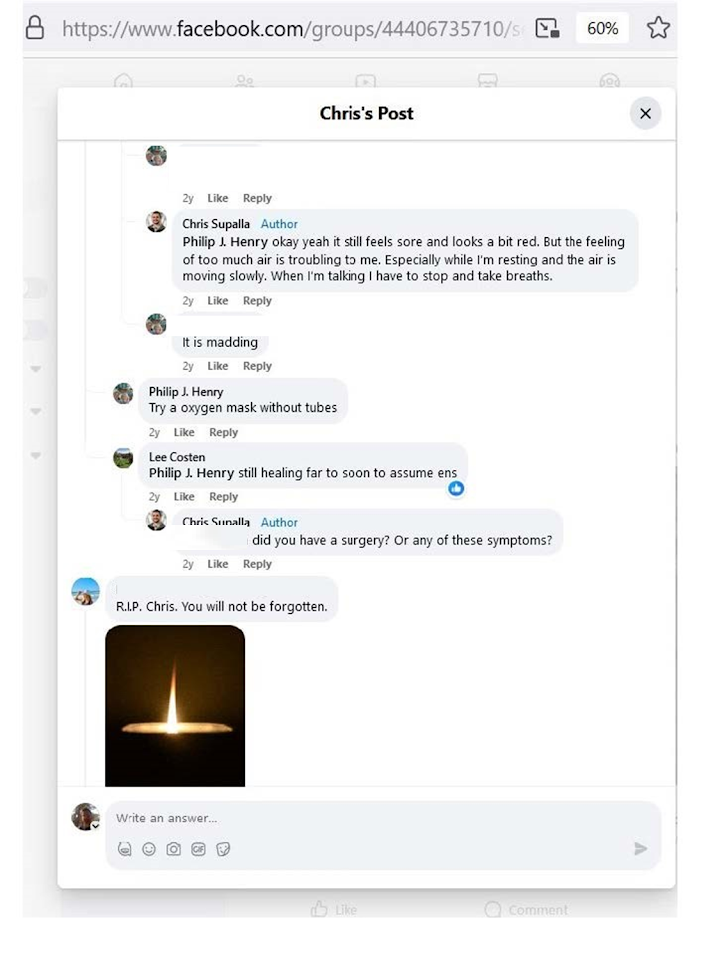706x963 pixels.
Task: Open the emoji picker in comment box
Action: coord(149,849)
